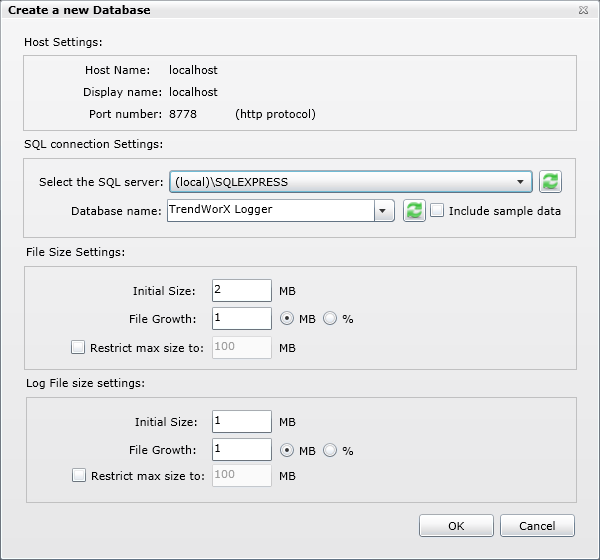Close the Create a new Database dialog

click(583, 10)
